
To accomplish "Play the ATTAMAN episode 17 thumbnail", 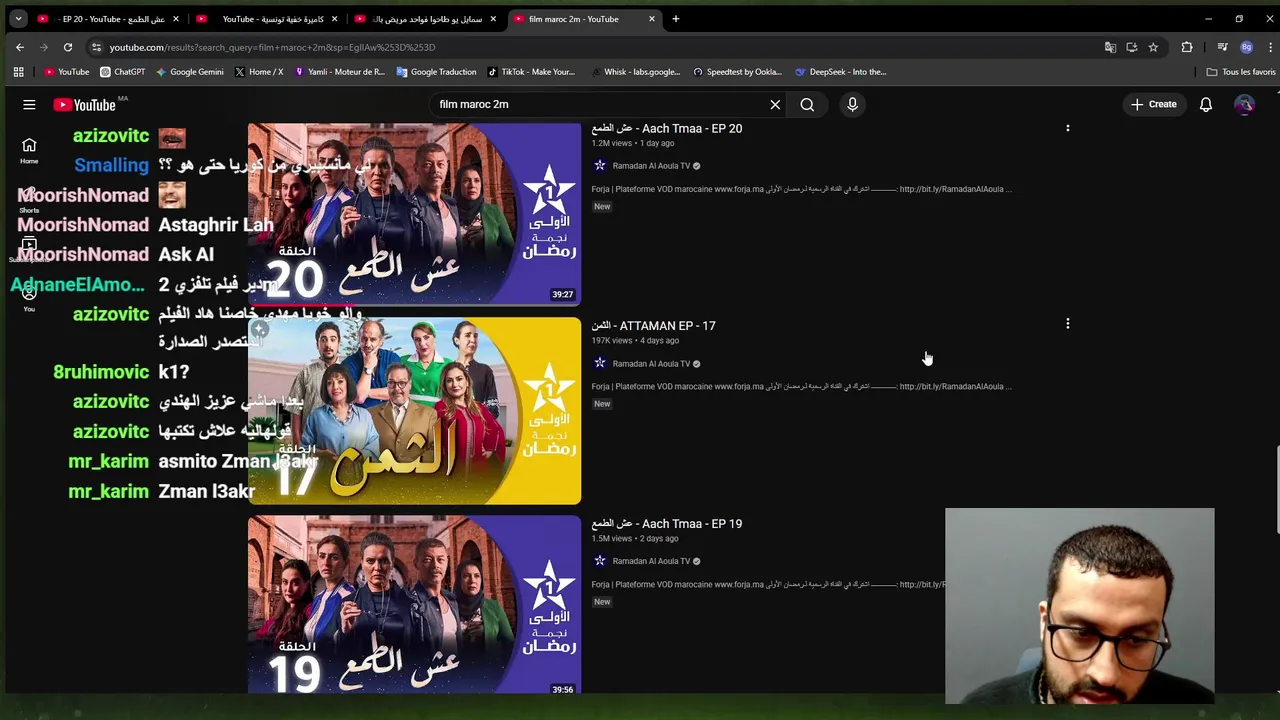I will tap(414, 410).
